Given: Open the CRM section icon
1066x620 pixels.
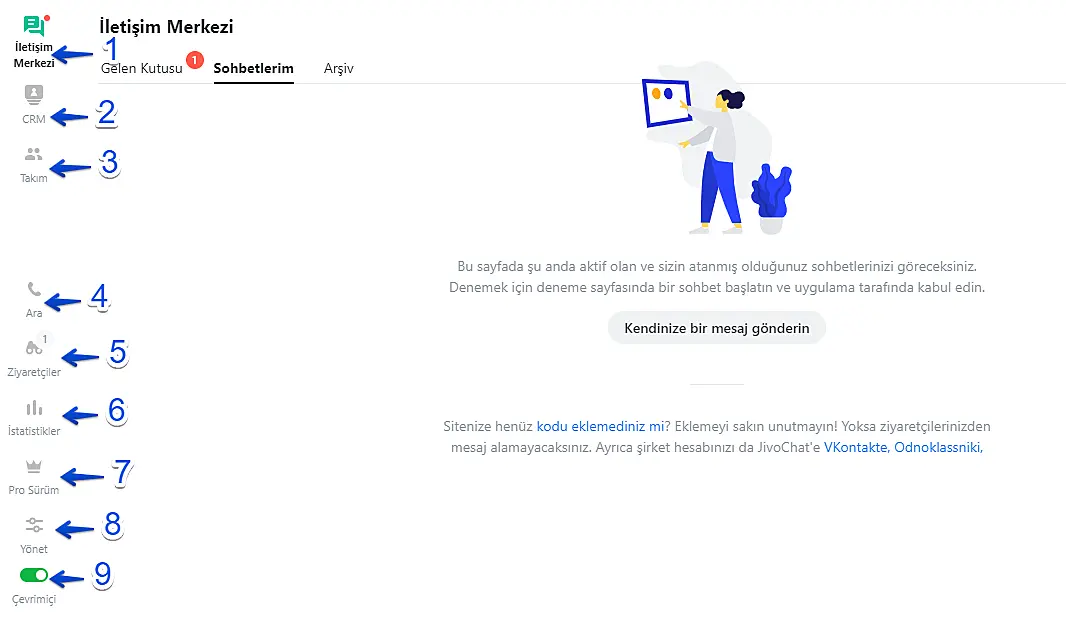Looking at the screenshot, I should [34, 95].
